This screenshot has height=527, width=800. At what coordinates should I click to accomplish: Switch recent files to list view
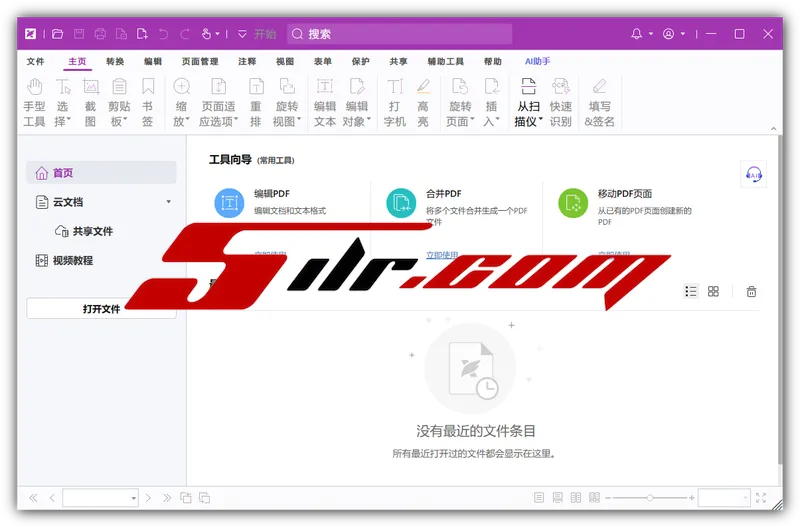691,291
